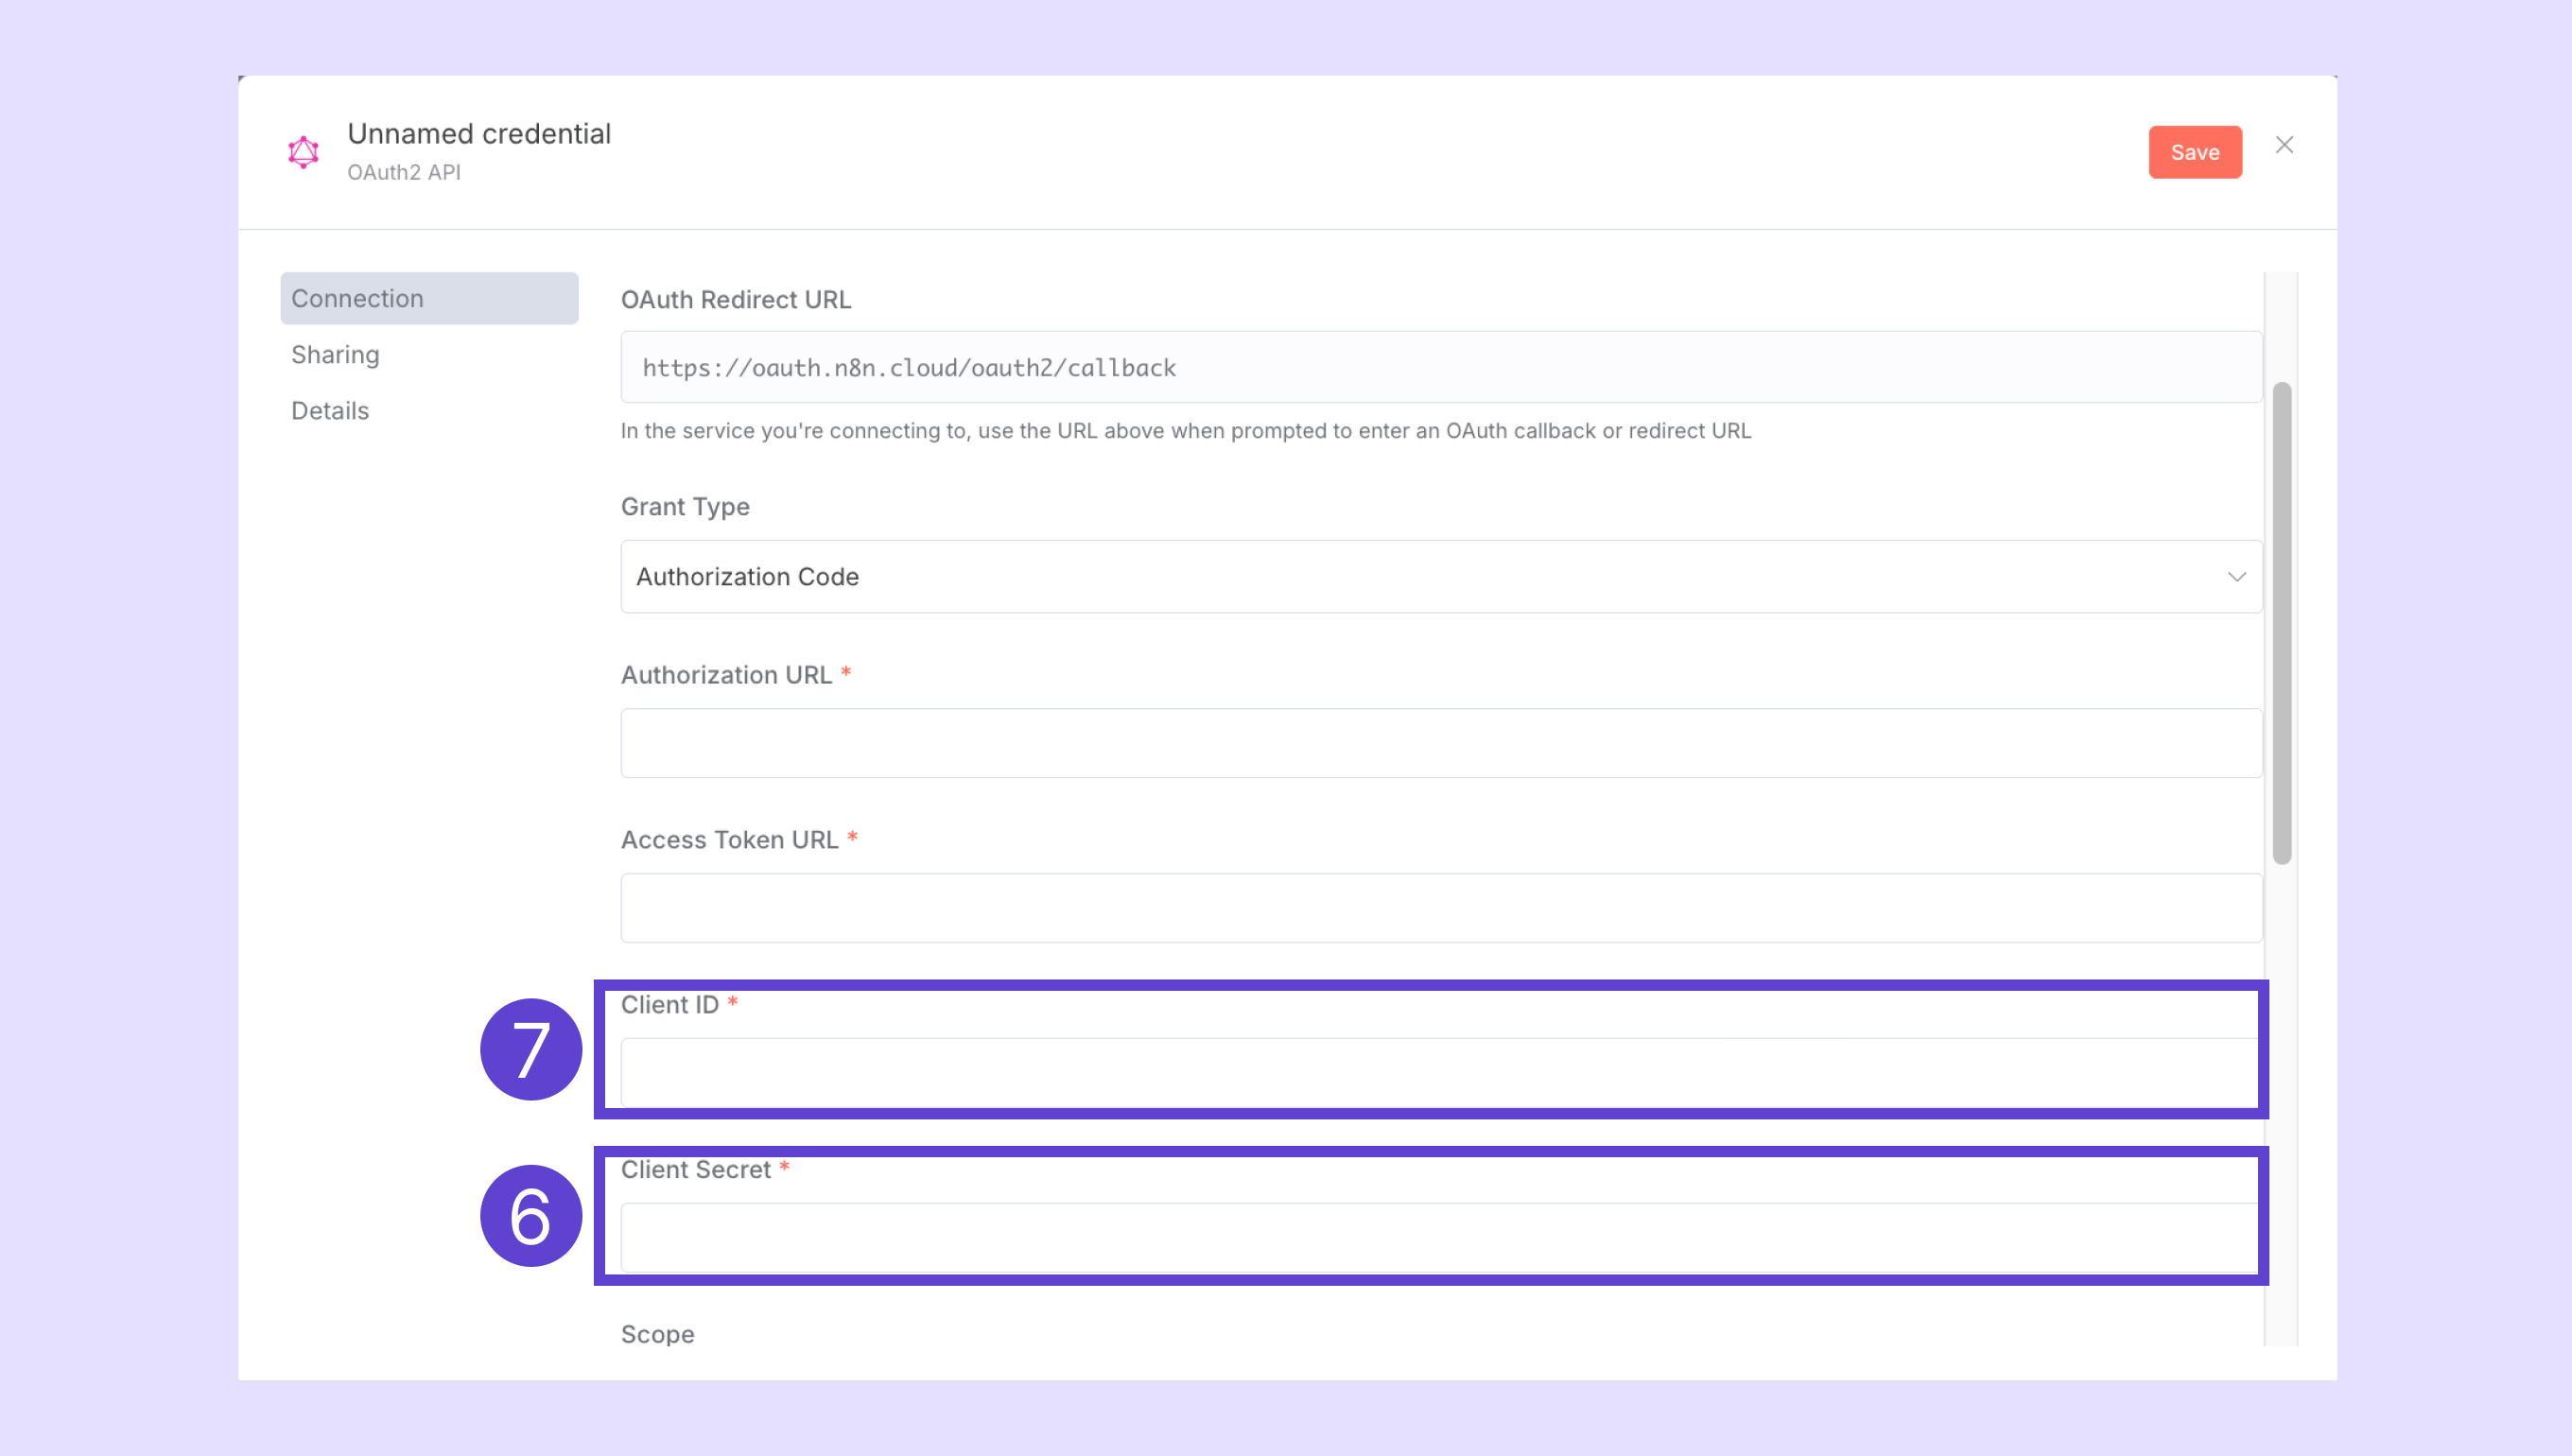This screenshot has height=1456, width=2572.
Task: Switch to the Connection tab
Action: 429,298
